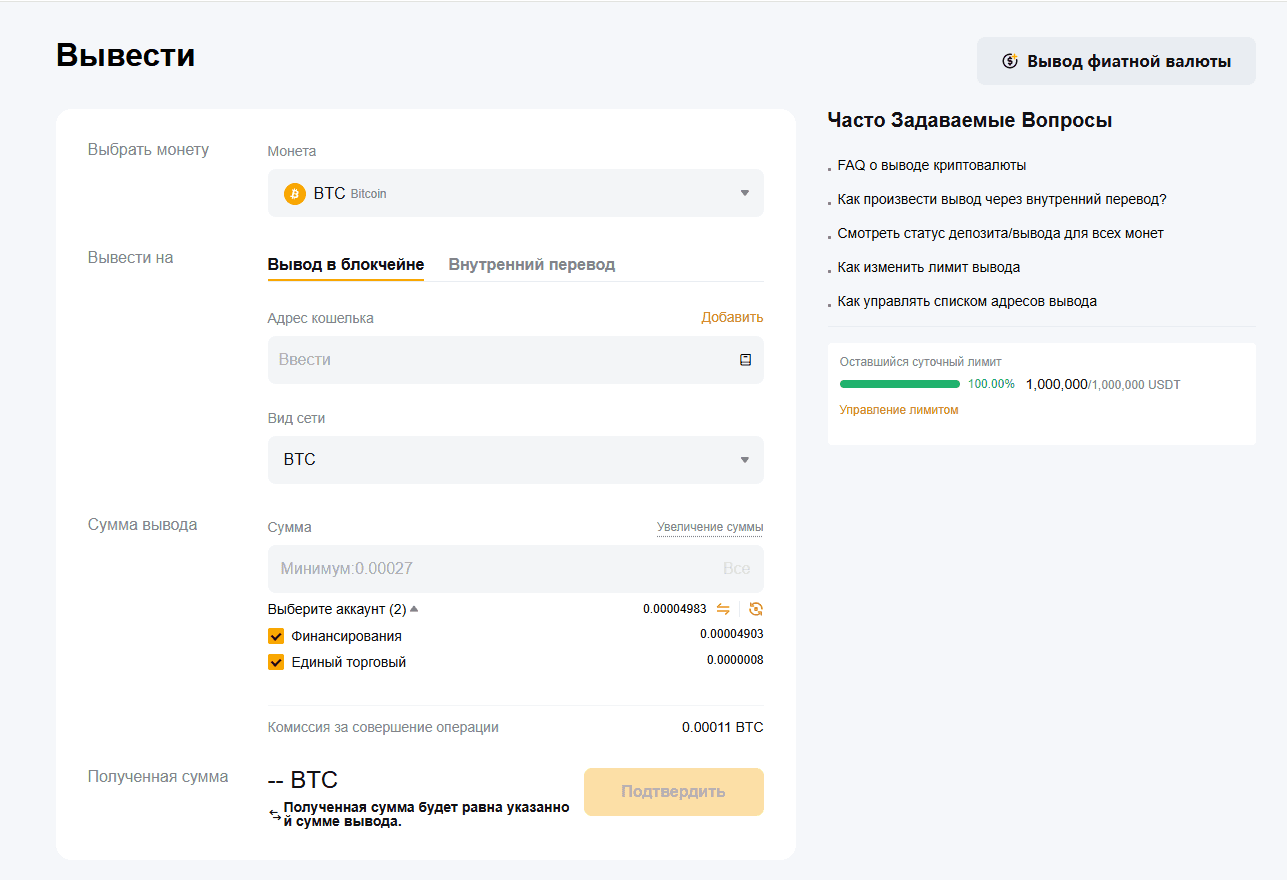Collapse the Выберите аккаунт (2) list
Screen dimensions: 1287x880
pos(343,609)
